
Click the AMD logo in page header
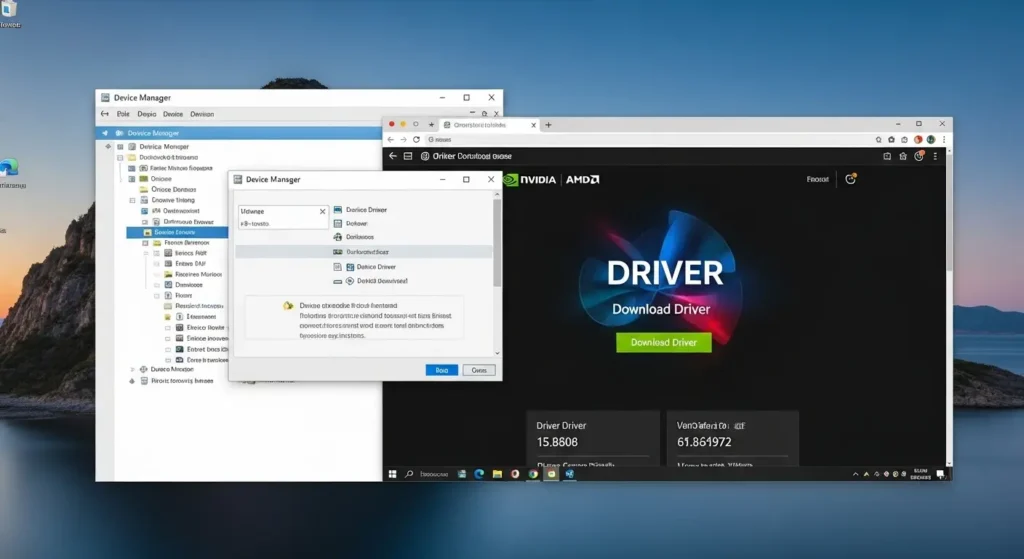click(582, 180)
